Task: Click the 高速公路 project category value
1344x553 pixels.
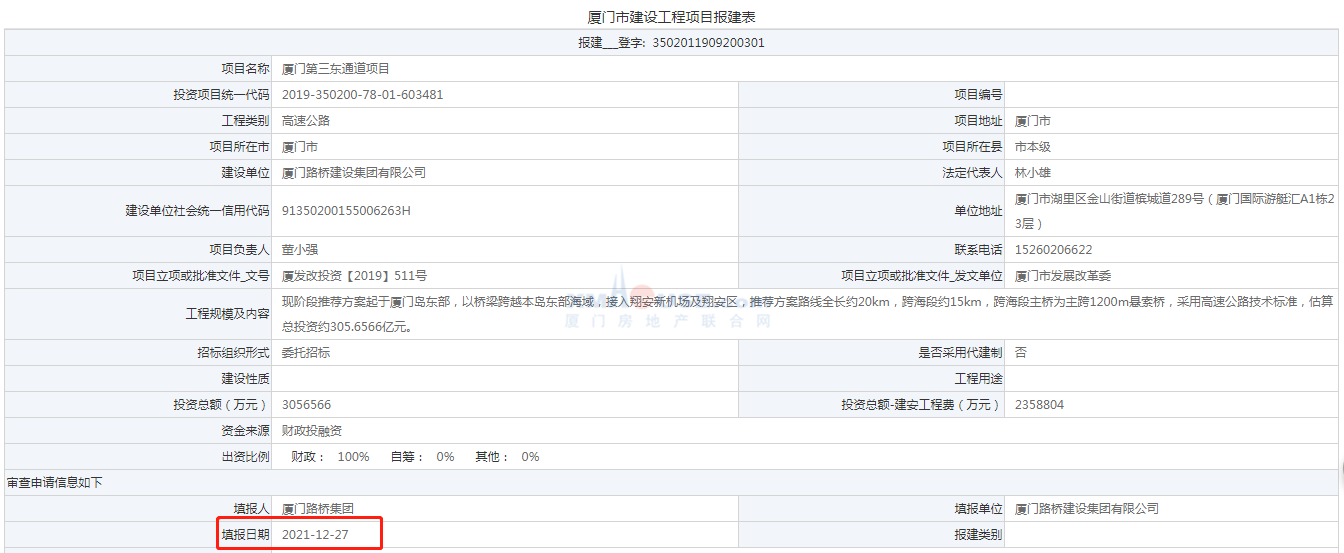Action: pos(306,121)
